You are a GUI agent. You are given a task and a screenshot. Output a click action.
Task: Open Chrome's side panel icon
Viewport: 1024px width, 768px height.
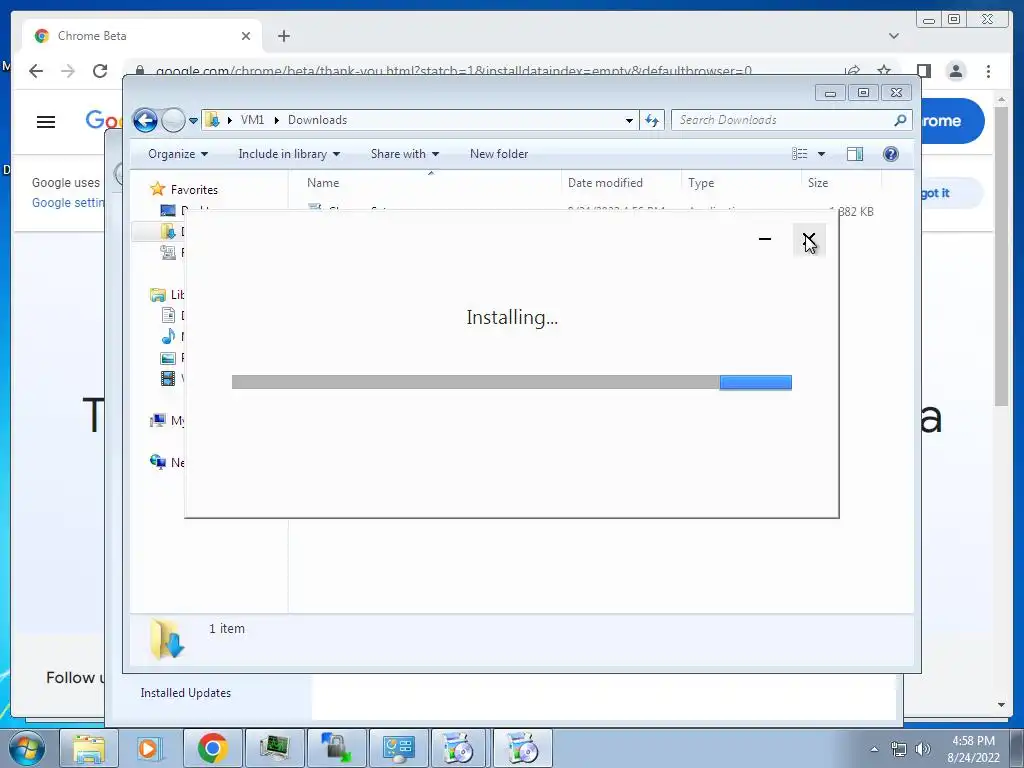(x=923, y=71)
